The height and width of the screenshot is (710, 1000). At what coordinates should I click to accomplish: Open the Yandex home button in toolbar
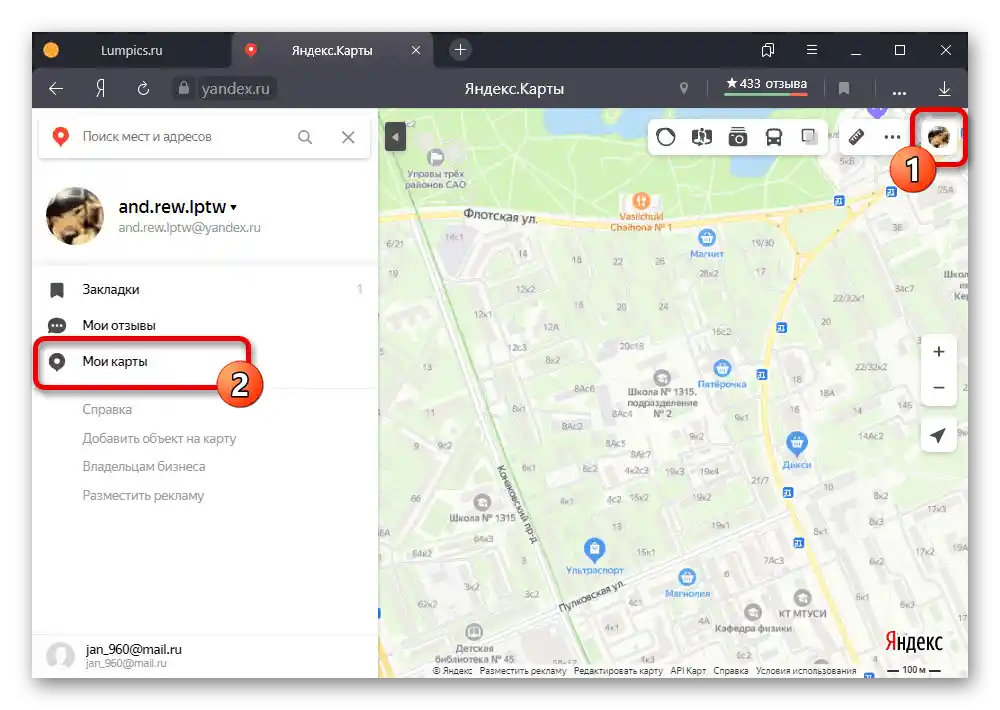(x=100, y=89)
